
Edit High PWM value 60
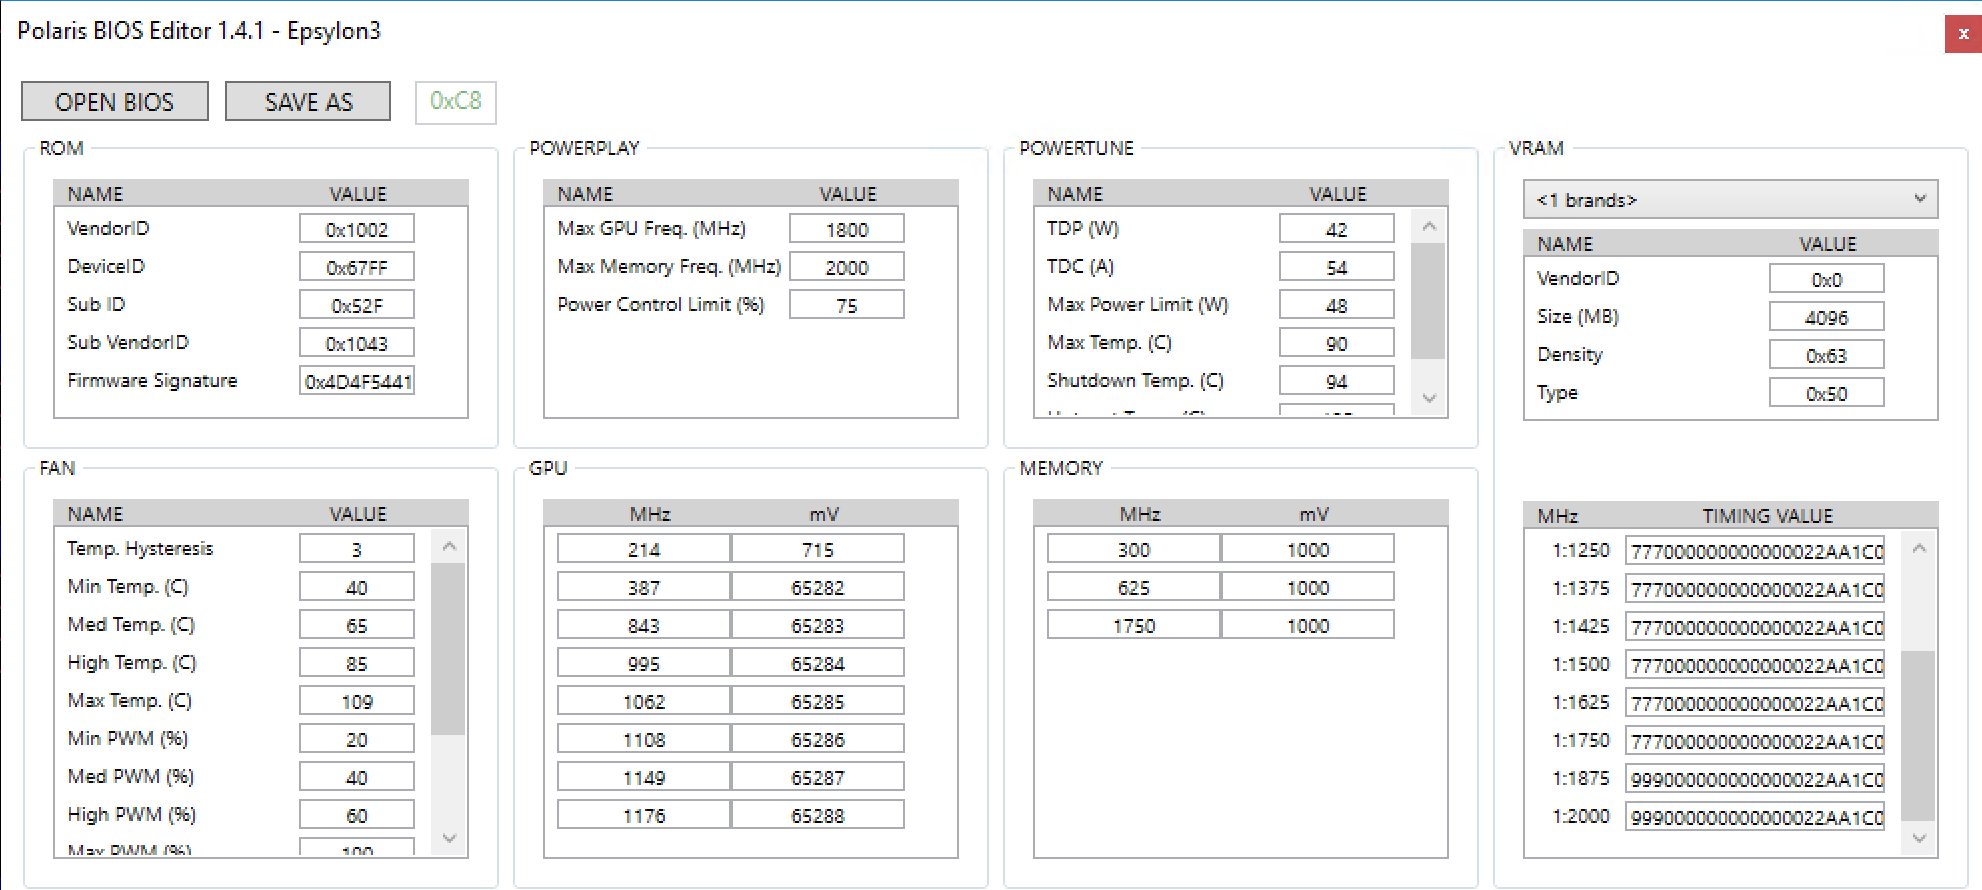click(357, 815)
